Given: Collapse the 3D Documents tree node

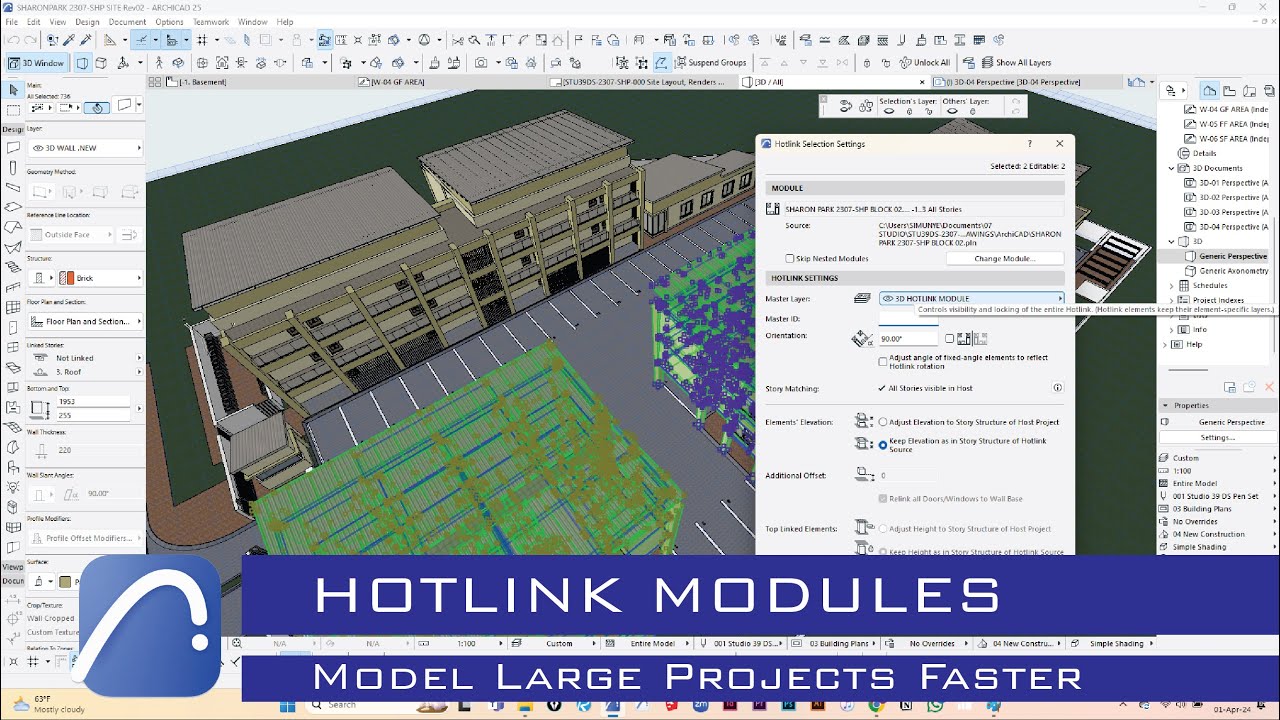Looking at the screenshot, I should click(1172, 168).
